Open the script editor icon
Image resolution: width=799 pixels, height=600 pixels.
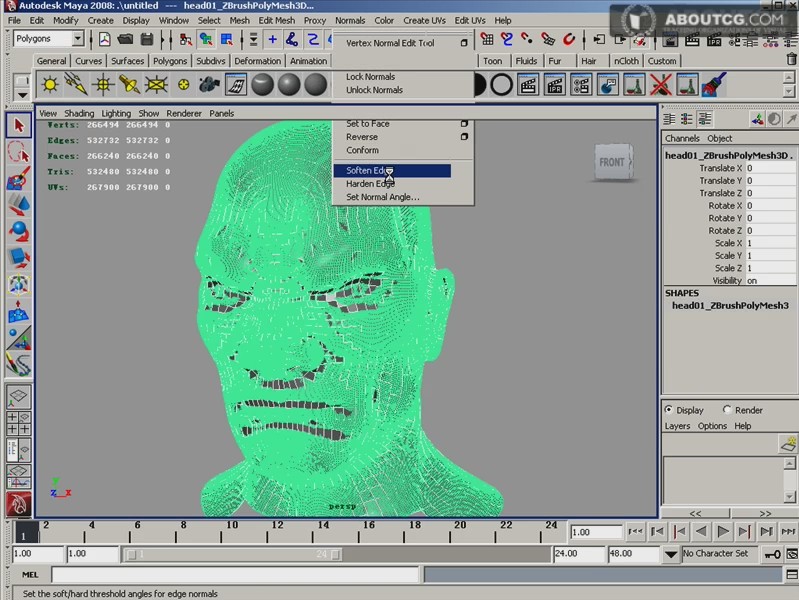coord(792,575)
